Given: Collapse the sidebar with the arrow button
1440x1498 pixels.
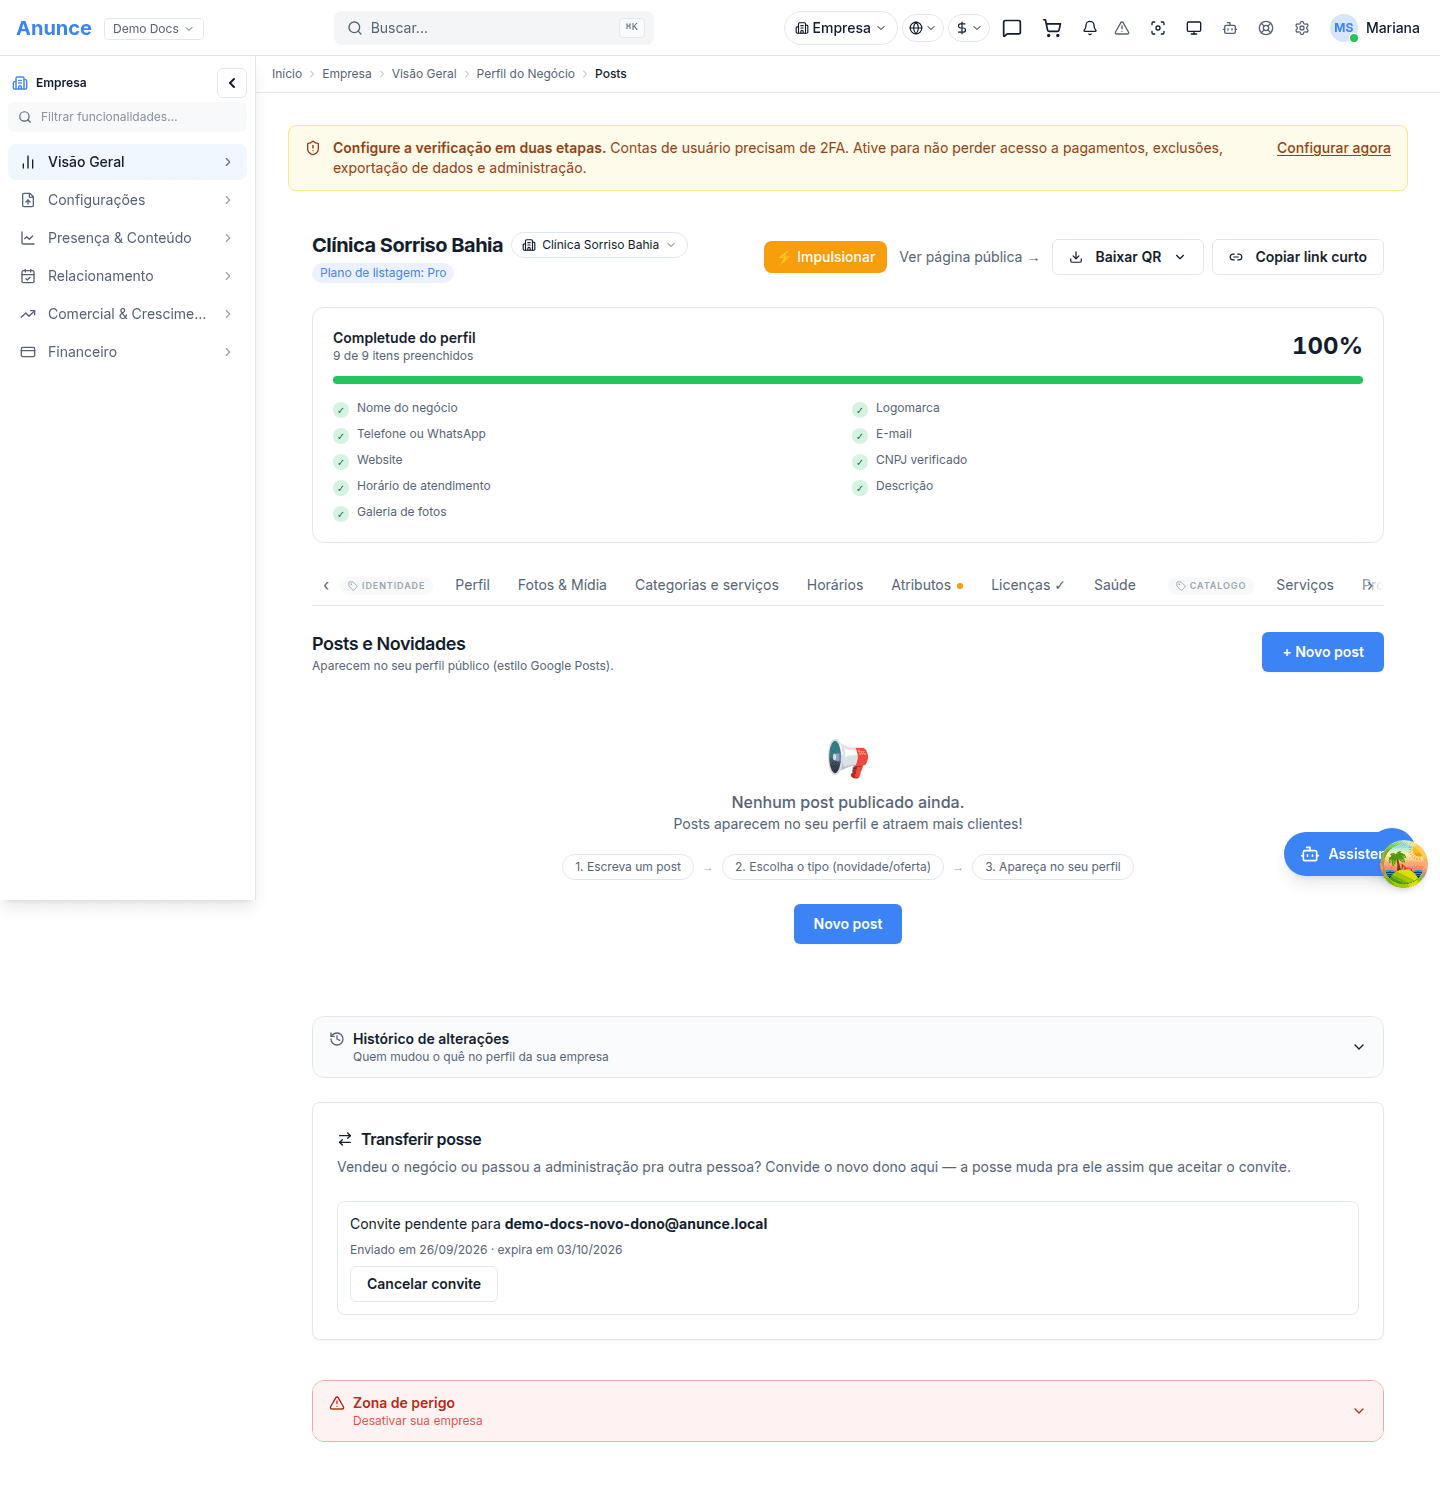Looking at the screenshot, I should [232, 83].
